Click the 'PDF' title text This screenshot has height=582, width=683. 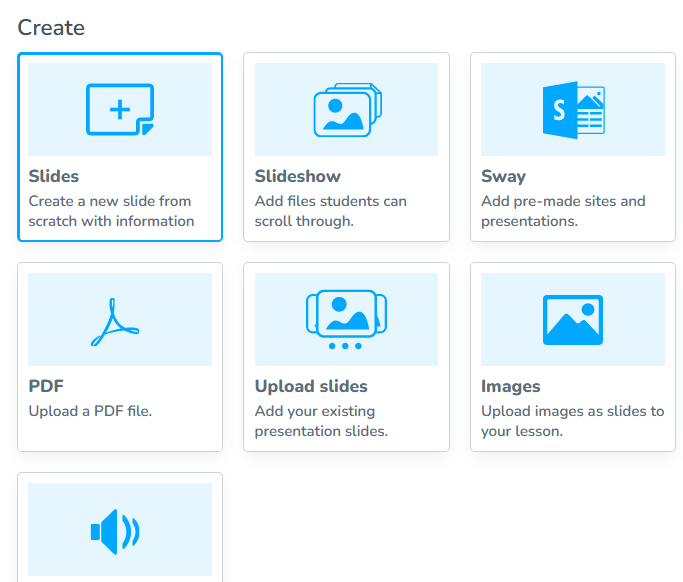pyautogui.click(x=46, y=386)
